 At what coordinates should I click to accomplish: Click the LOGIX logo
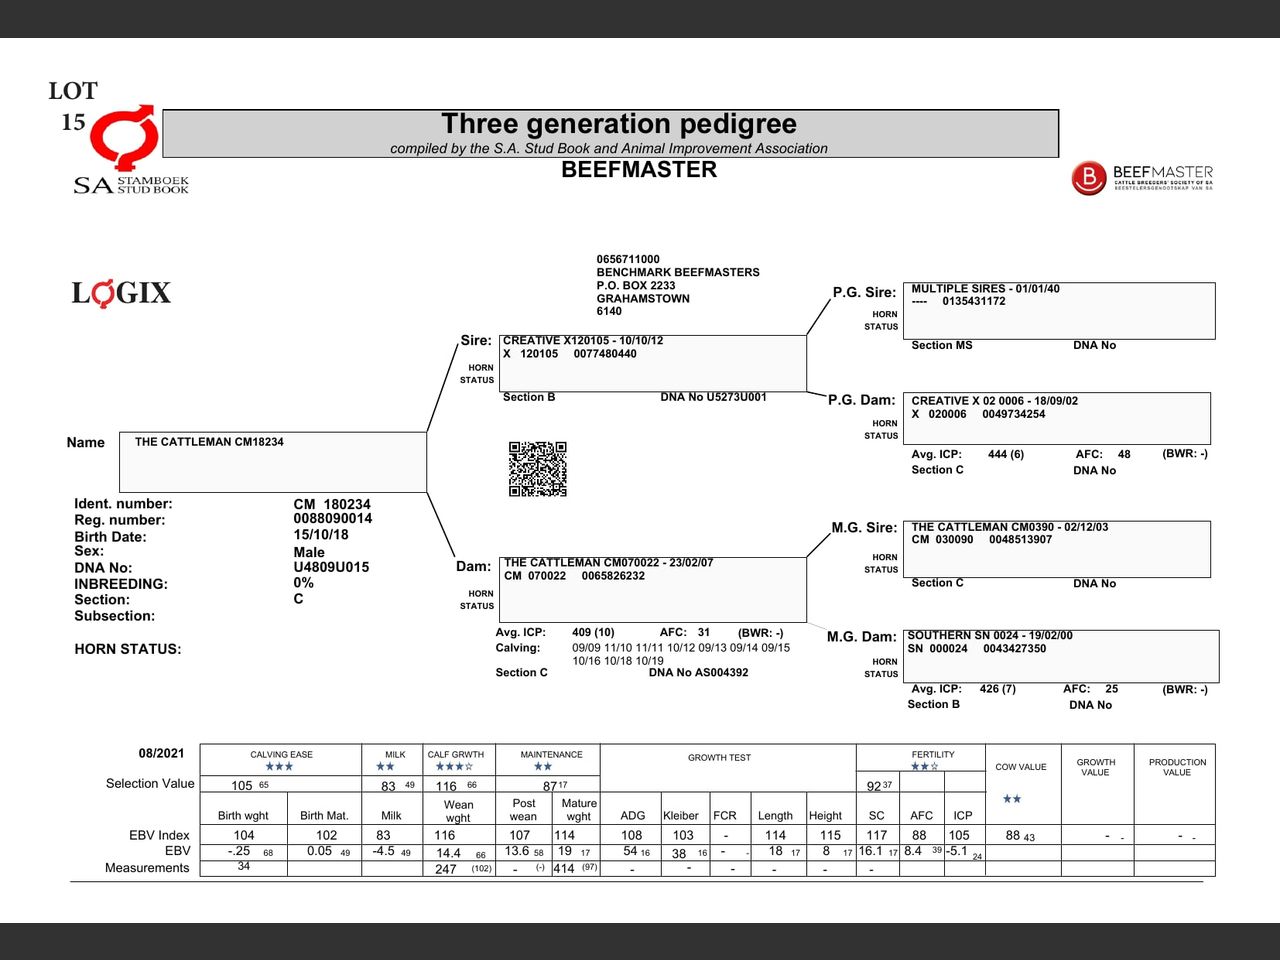(x=121, y=293)
